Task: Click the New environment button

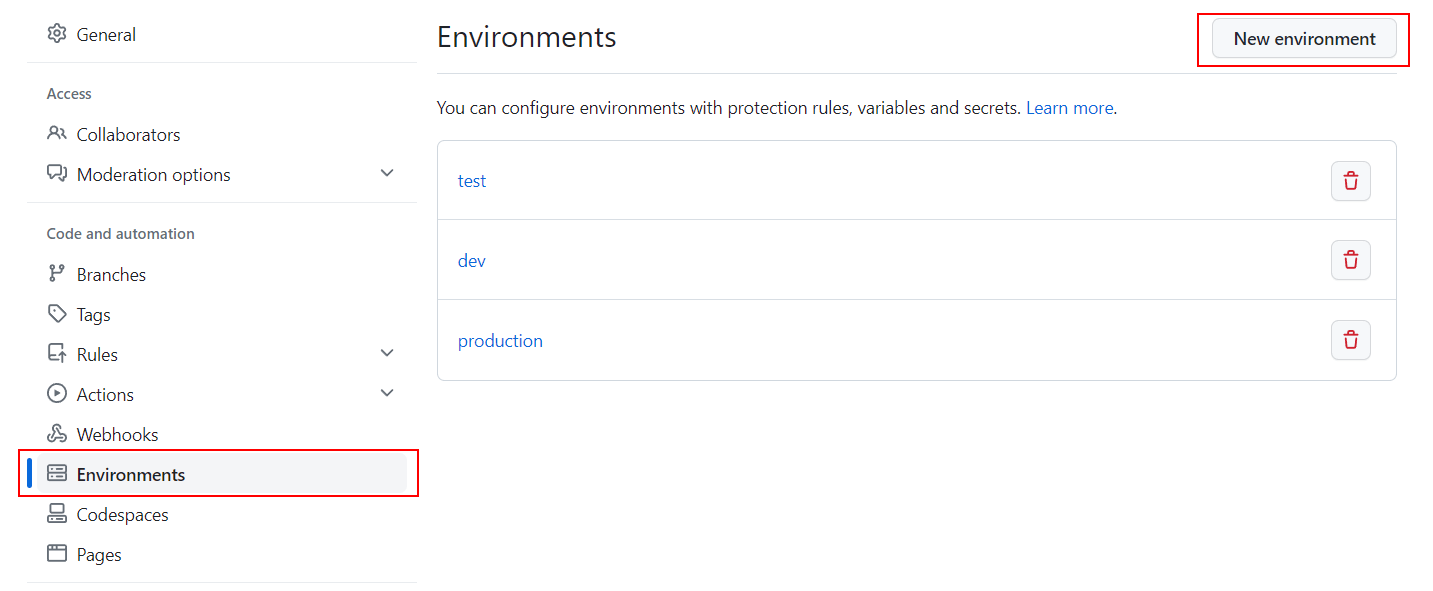Action: pos(1304,39)
